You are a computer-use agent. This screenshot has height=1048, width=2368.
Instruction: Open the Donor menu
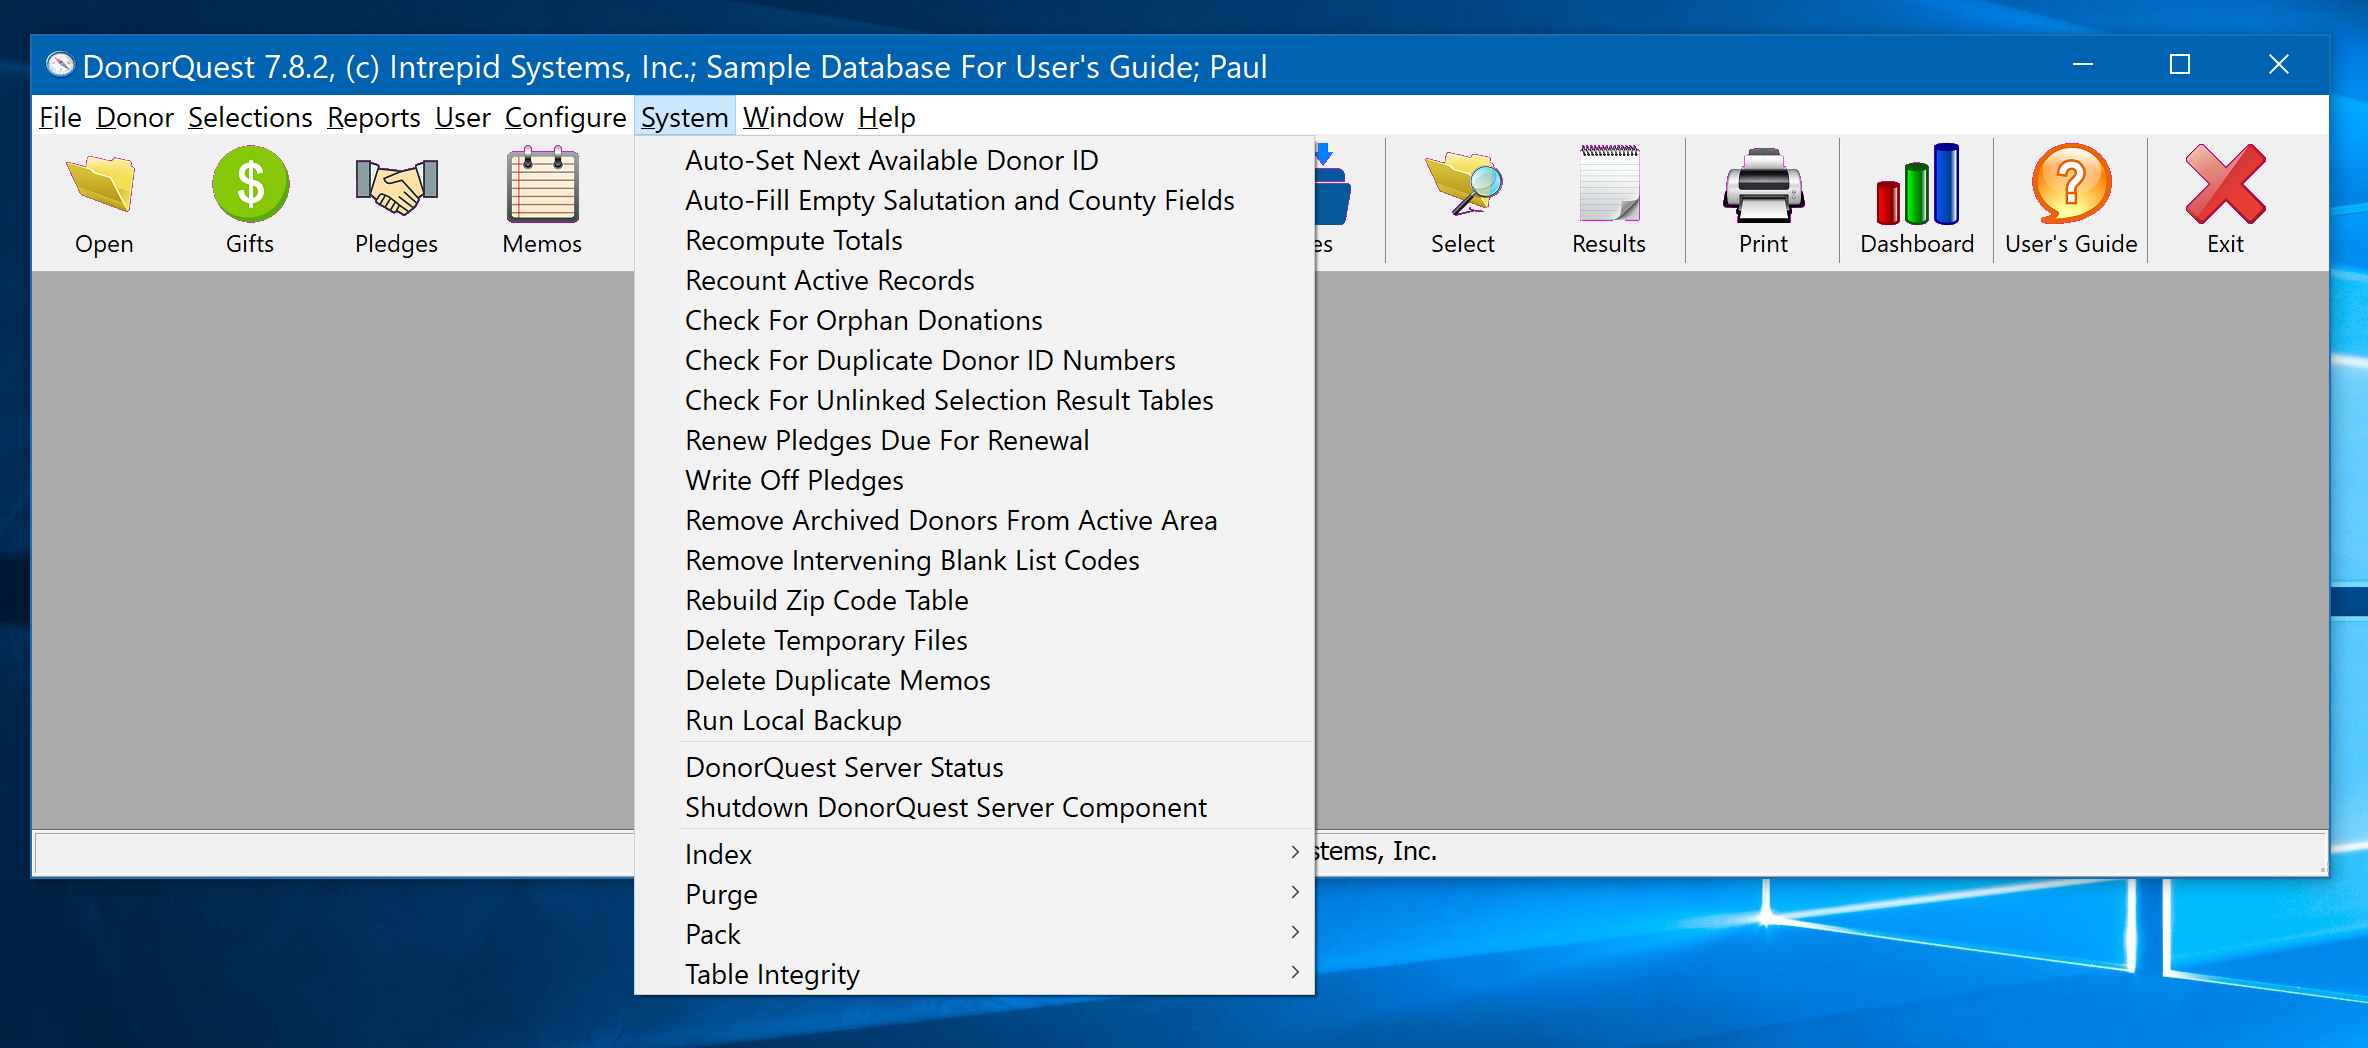click(135, 117)
